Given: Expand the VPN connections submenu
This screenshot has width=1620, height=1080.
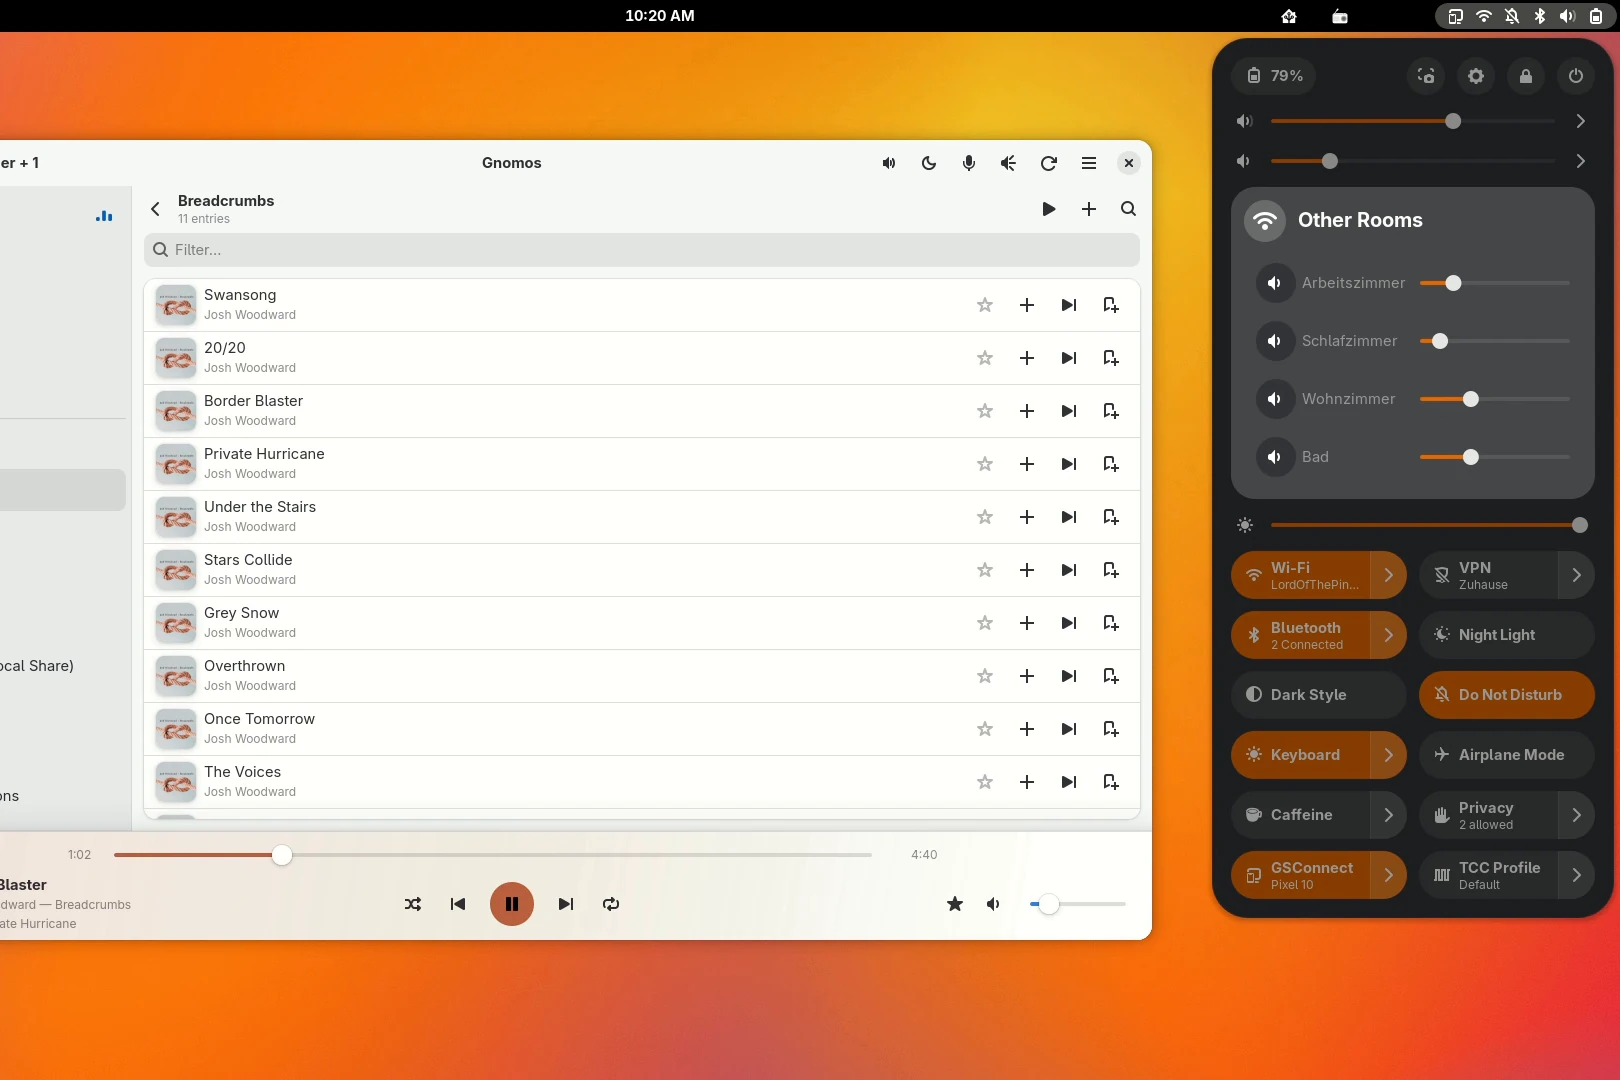Looking at the screenshot, I should pyautogui.click(x=1577, y=575).
